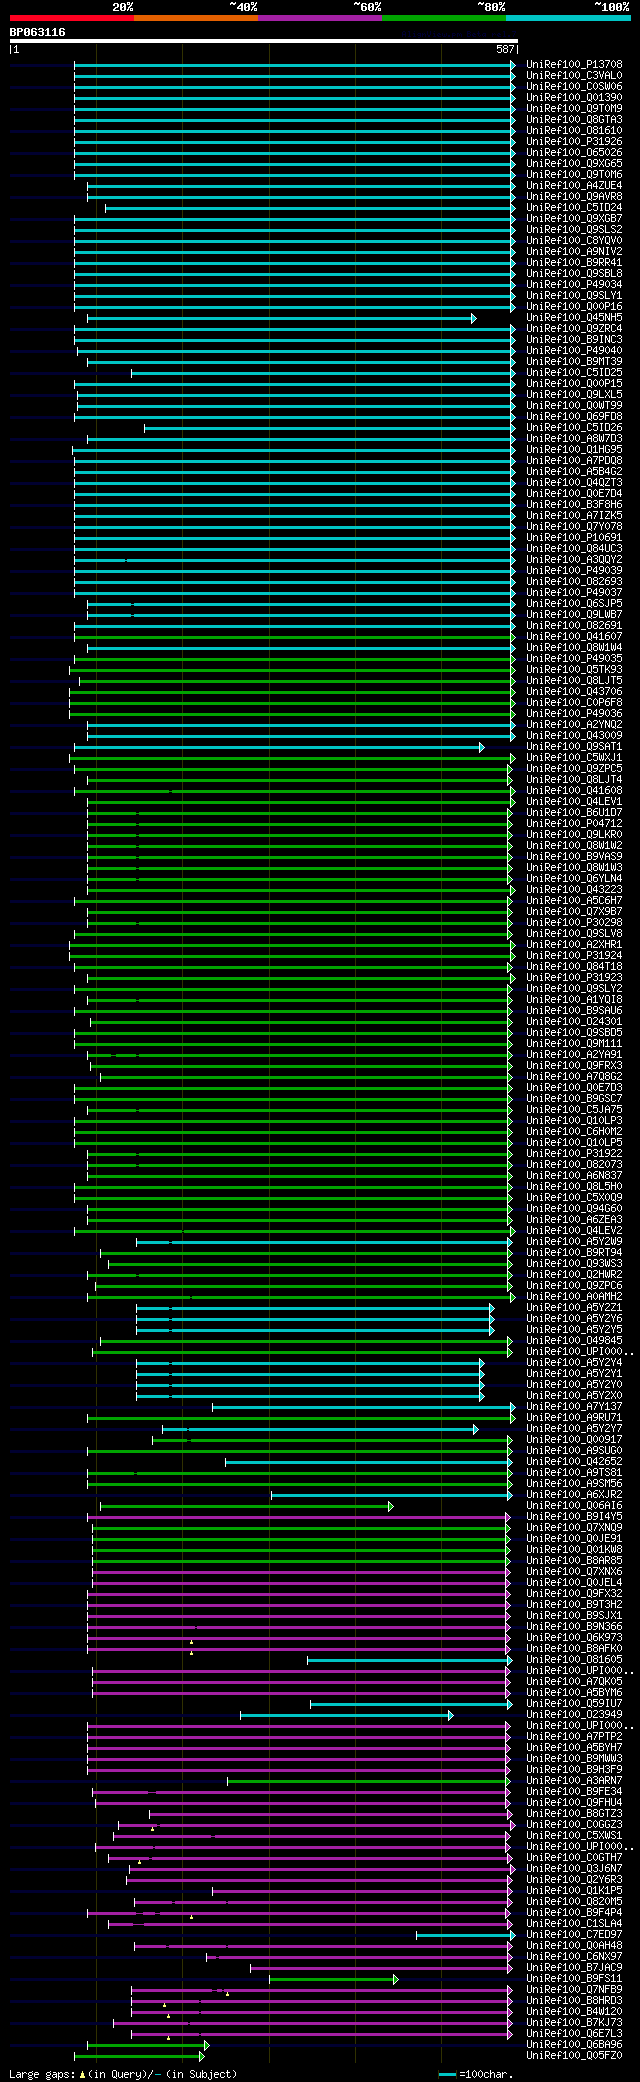Open hit UniRef100_P31926
This screenshot has width=640, height=2082.
click(x=574, y=142)
